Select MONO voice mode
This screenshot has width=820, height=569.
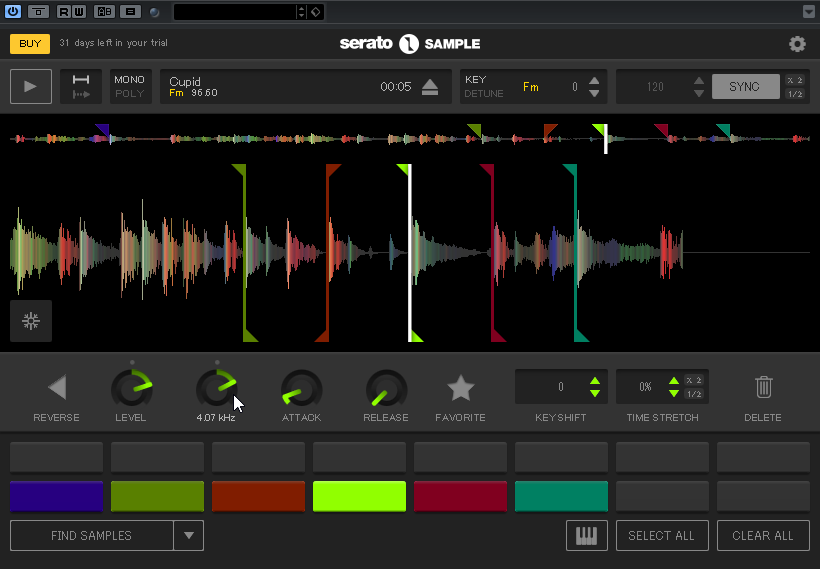[129, 79]
